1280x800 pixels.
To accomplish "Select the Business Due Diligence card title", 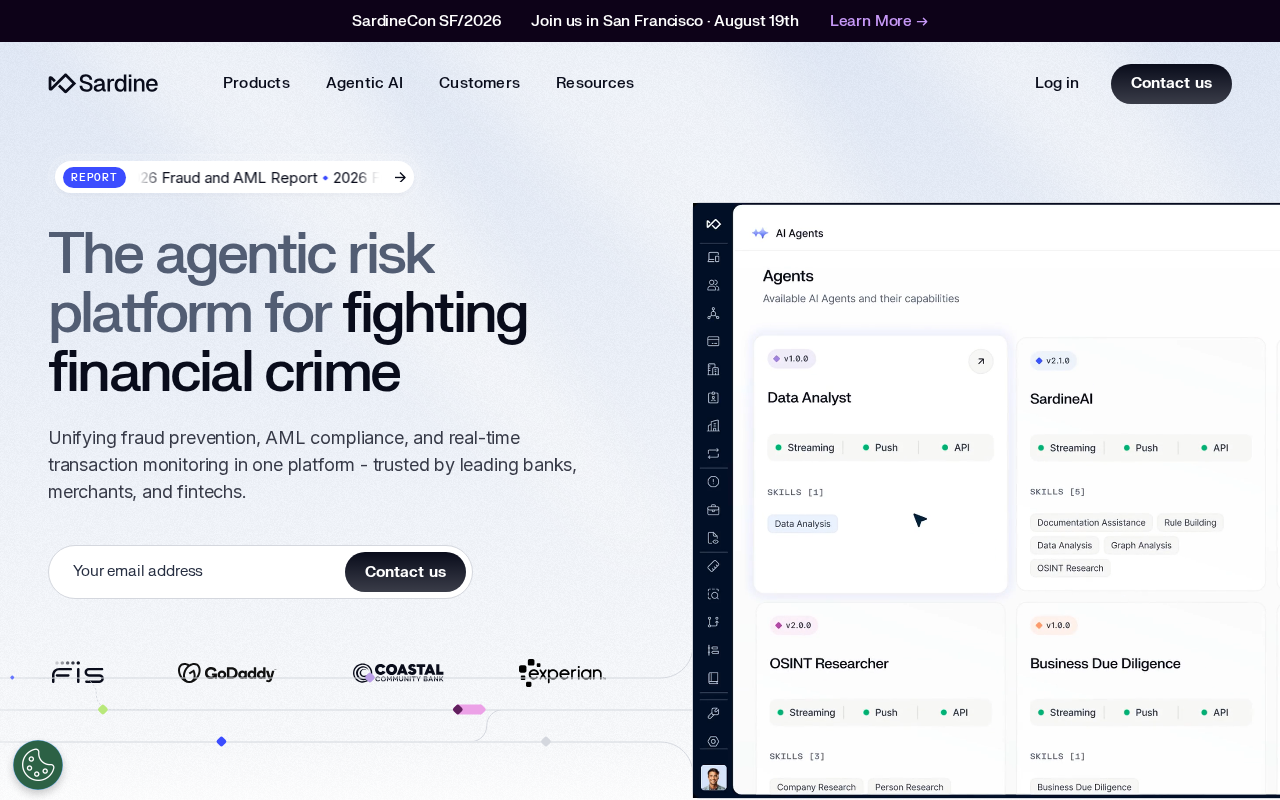I will [x=1105, y=664].
